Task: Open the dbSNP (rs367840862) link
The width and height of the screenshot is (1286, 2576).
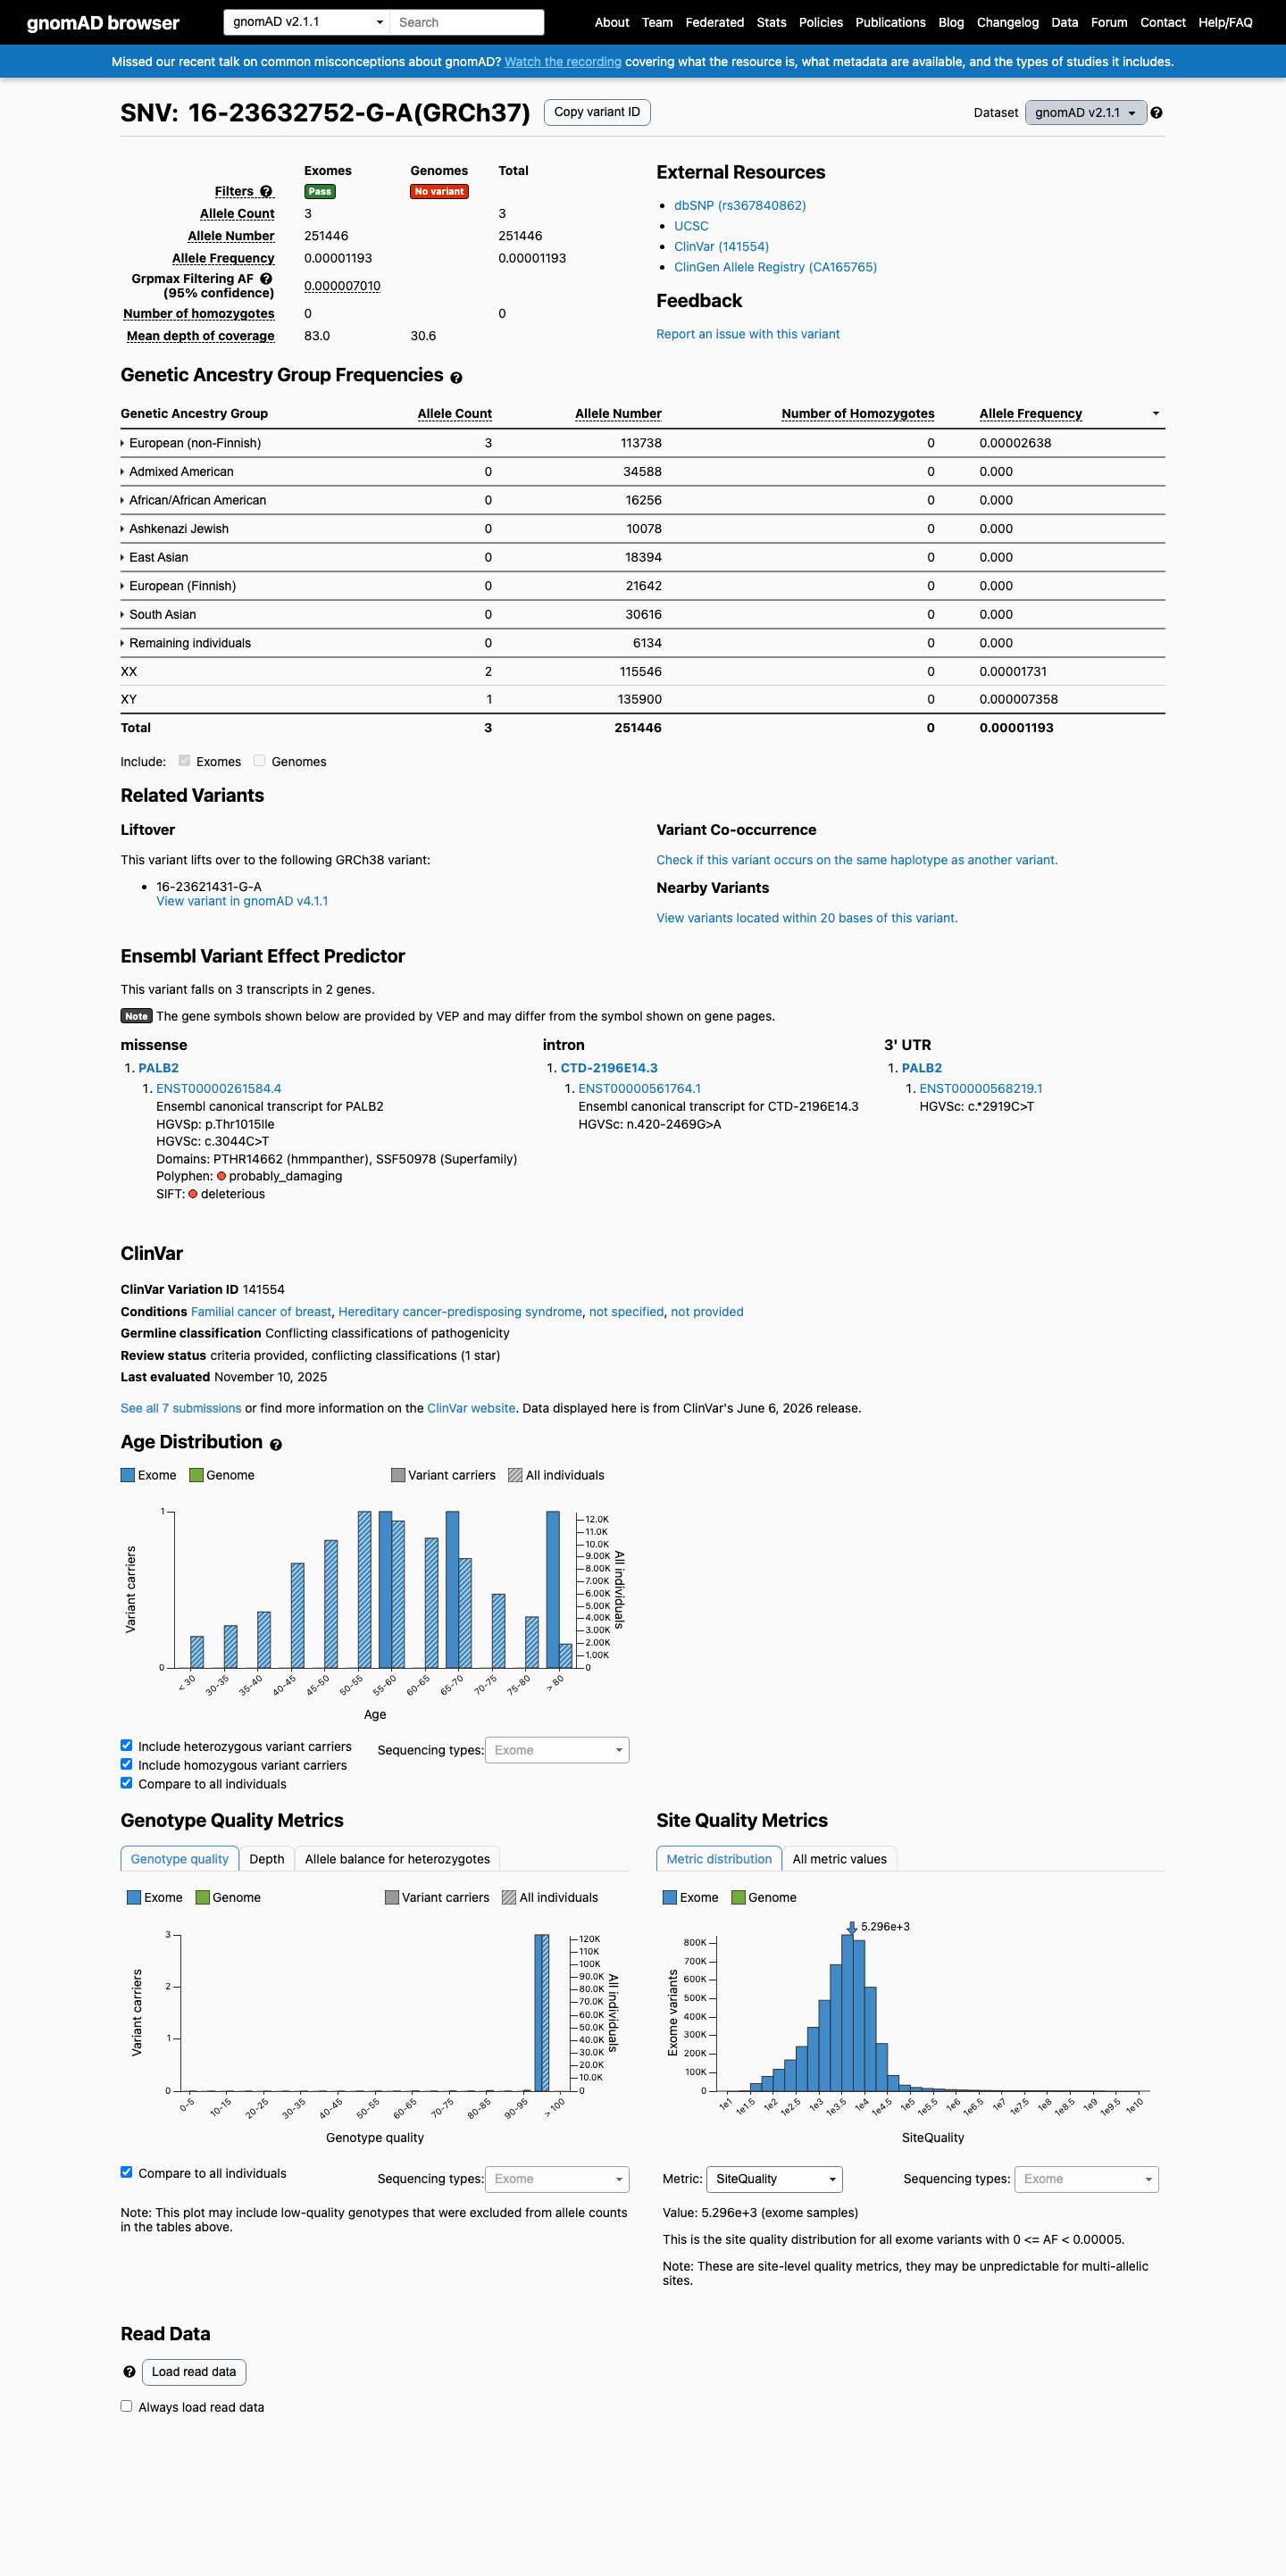Action: (739, 206)
